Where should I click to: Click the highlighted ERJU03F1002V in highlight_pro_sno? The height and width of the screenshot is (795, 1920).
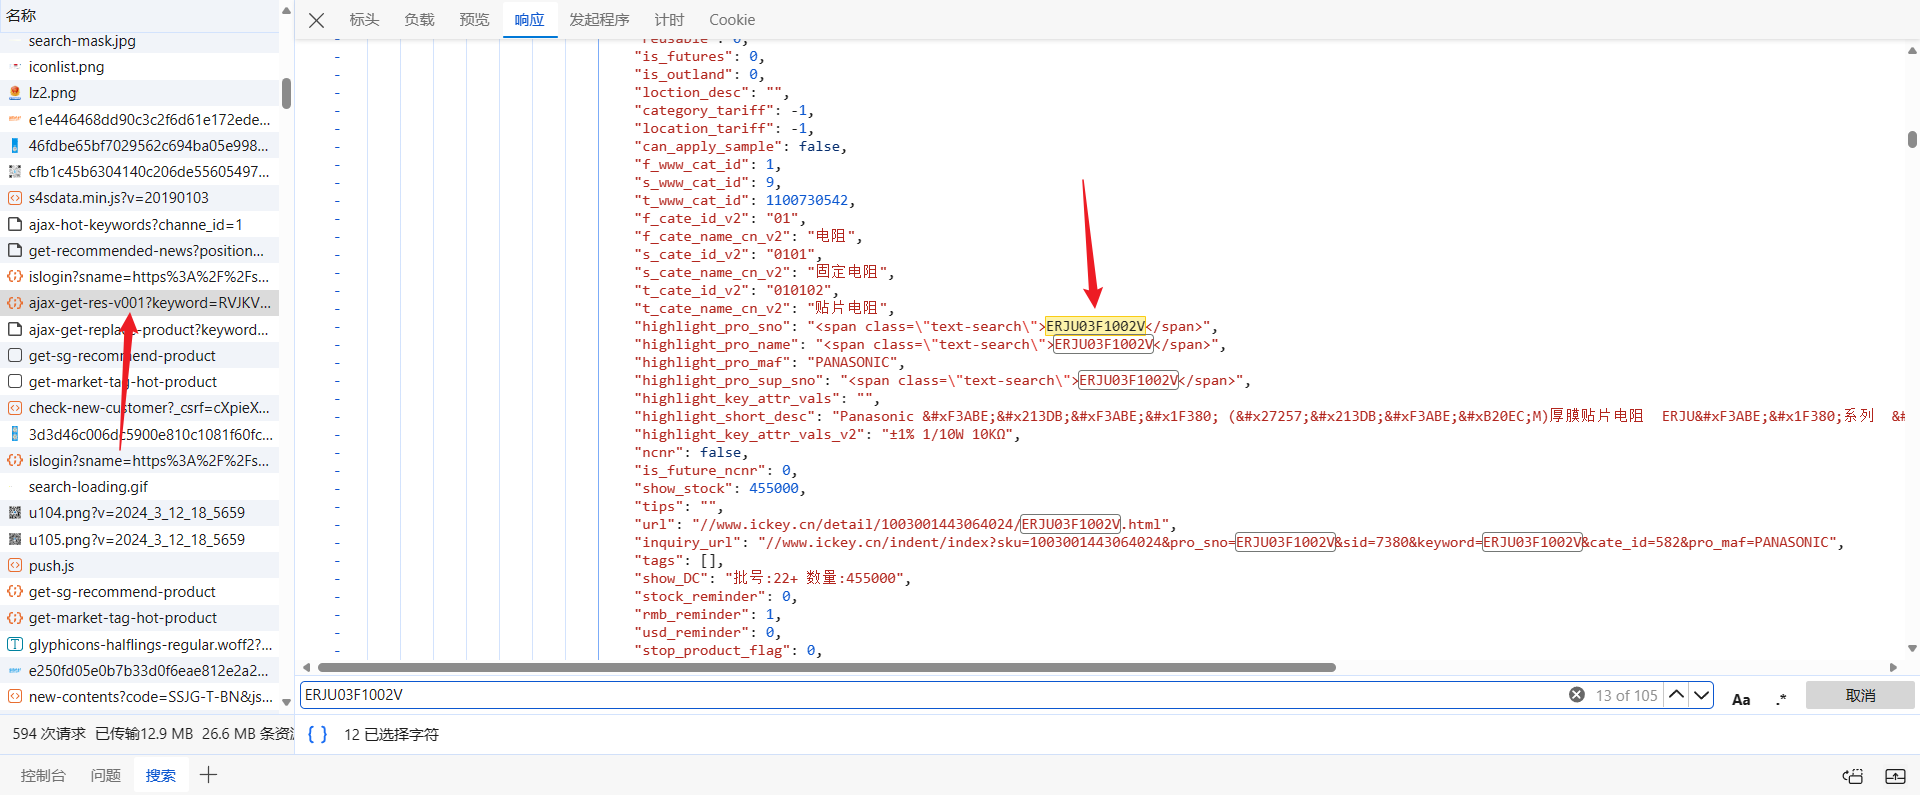[x=1095, y=327]
